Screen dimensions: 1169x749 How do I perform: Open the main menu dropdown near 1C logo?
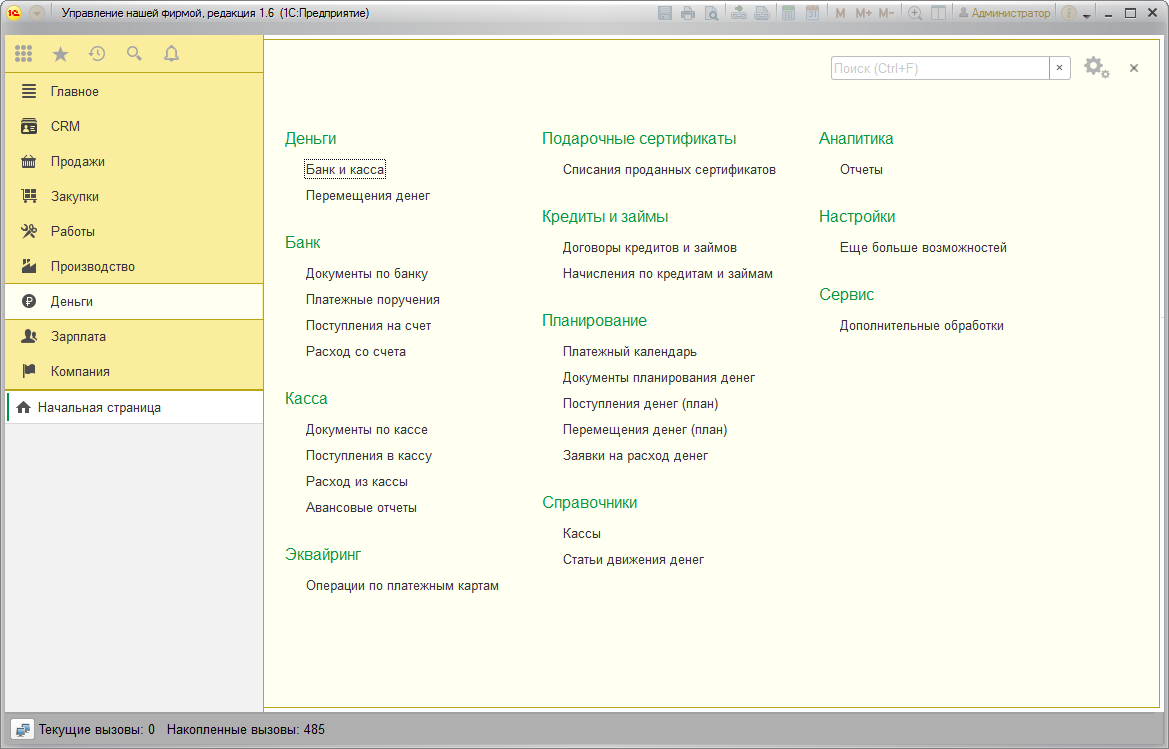point(37,13)
